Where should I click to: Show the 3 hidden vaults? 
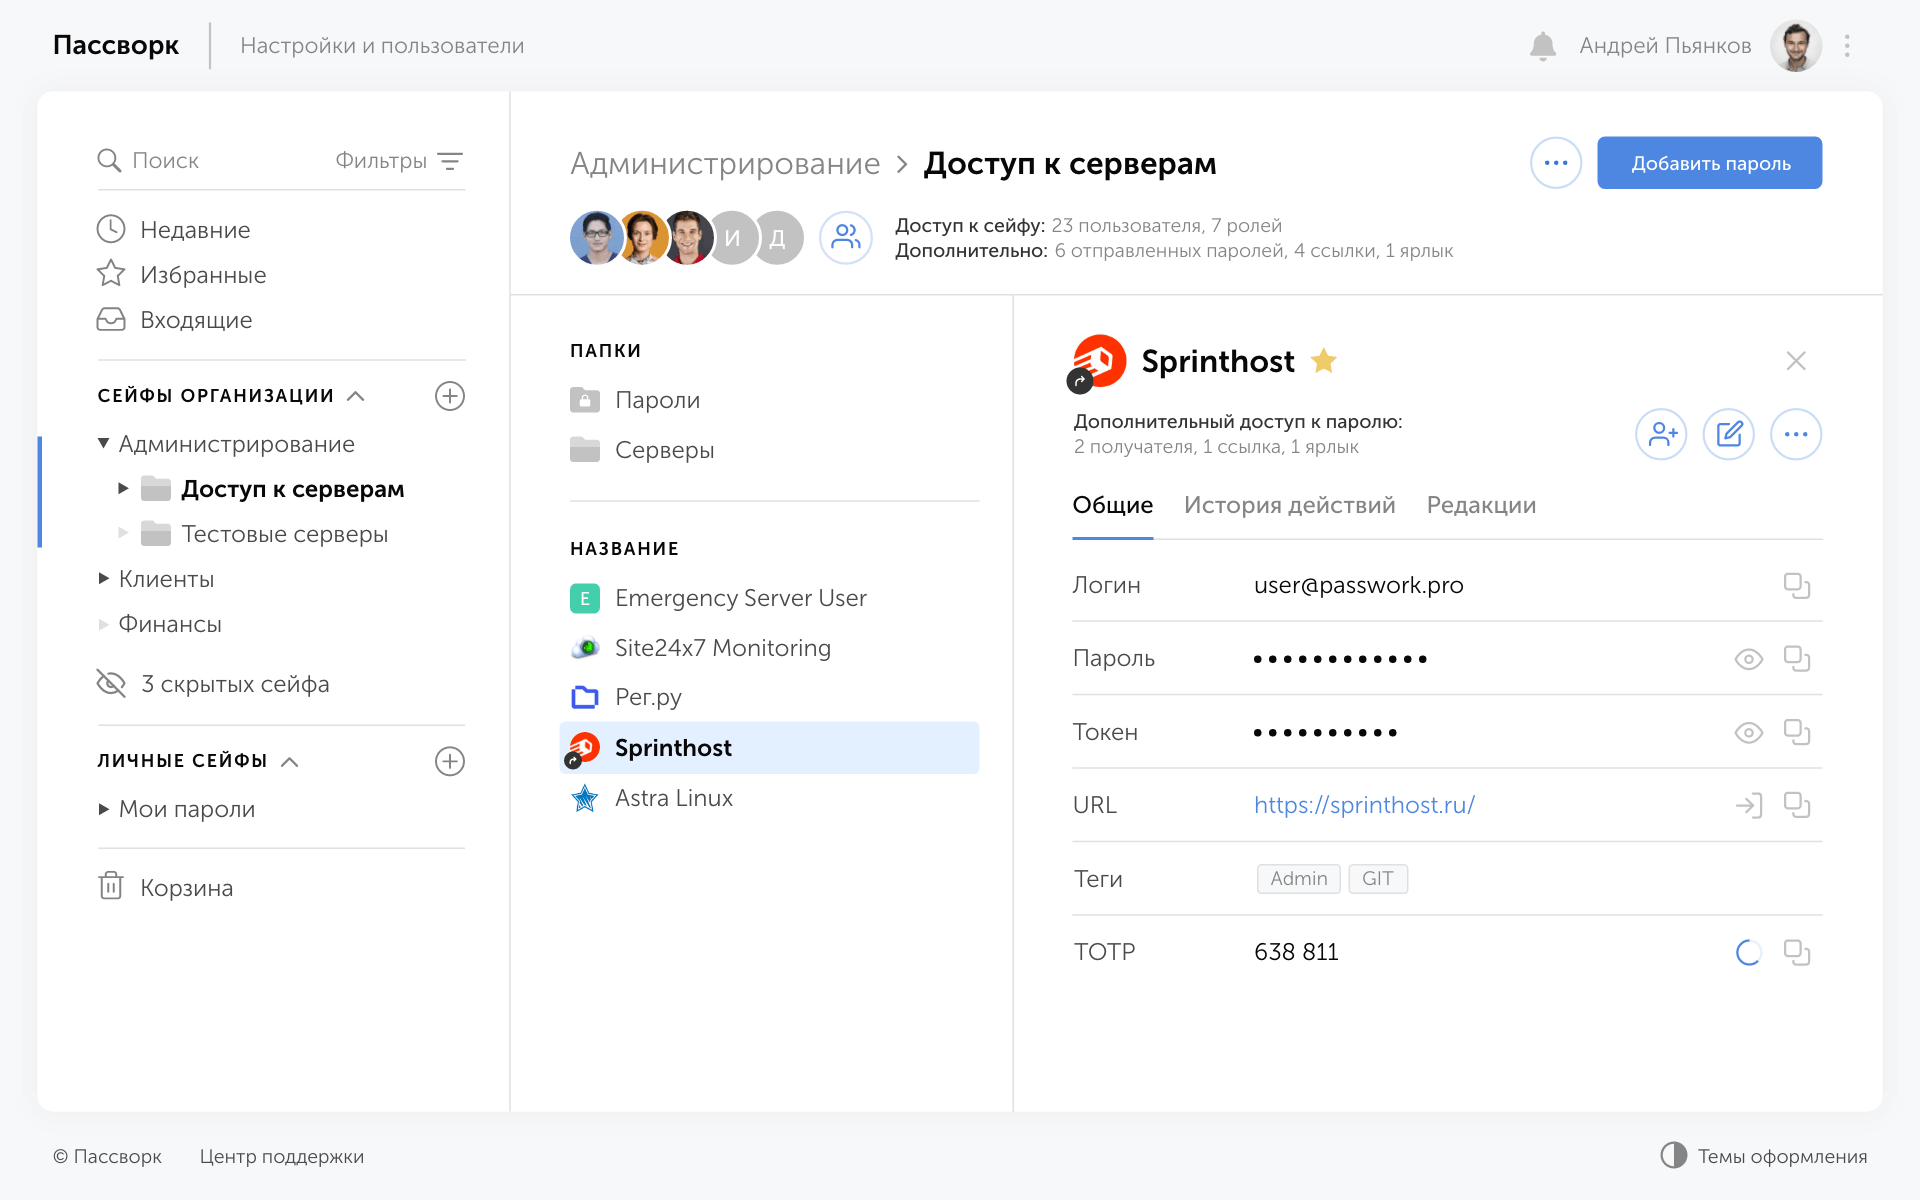pyautogui.click(x=213, y=684)
